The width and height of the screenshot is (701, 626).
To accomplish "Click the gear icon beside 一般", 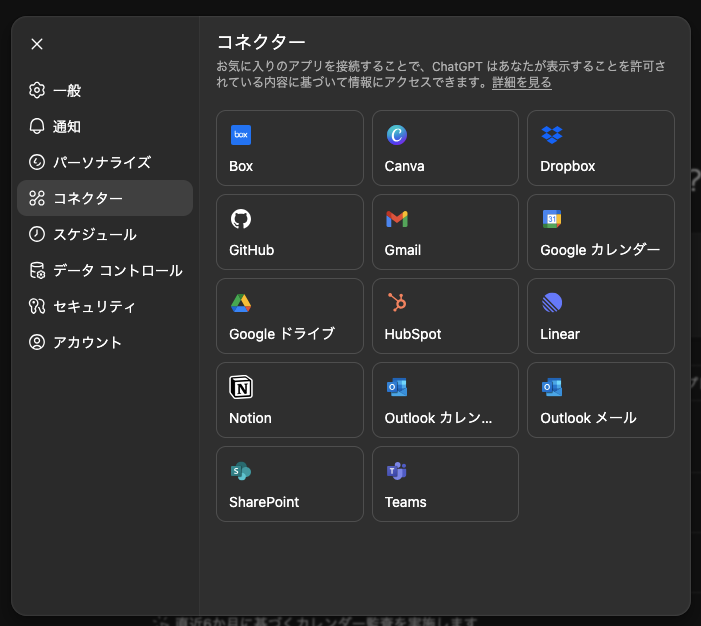I will click(37, 90).
